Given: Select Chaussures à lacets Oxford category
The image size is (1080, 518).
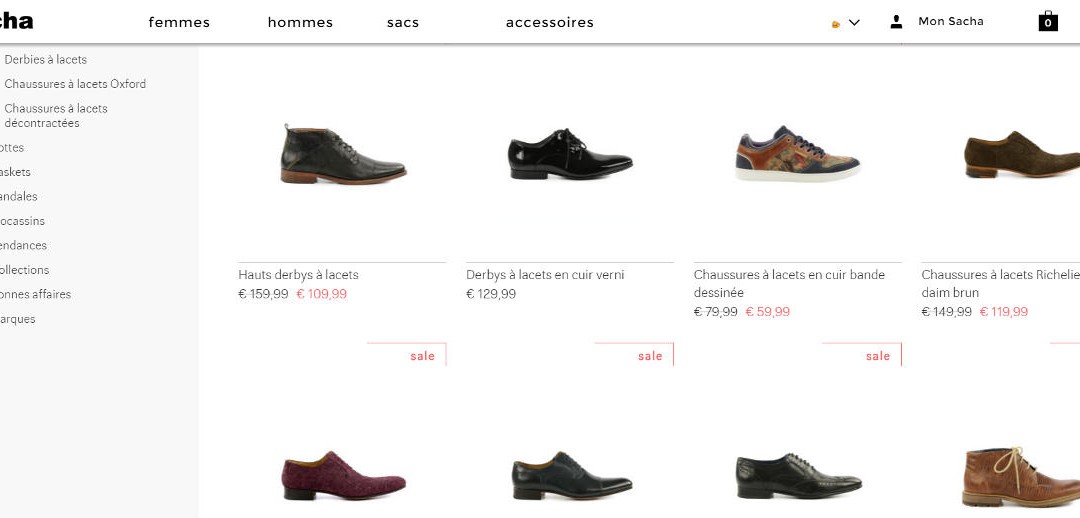Looking at the screenshot, I should coord(75,84).
